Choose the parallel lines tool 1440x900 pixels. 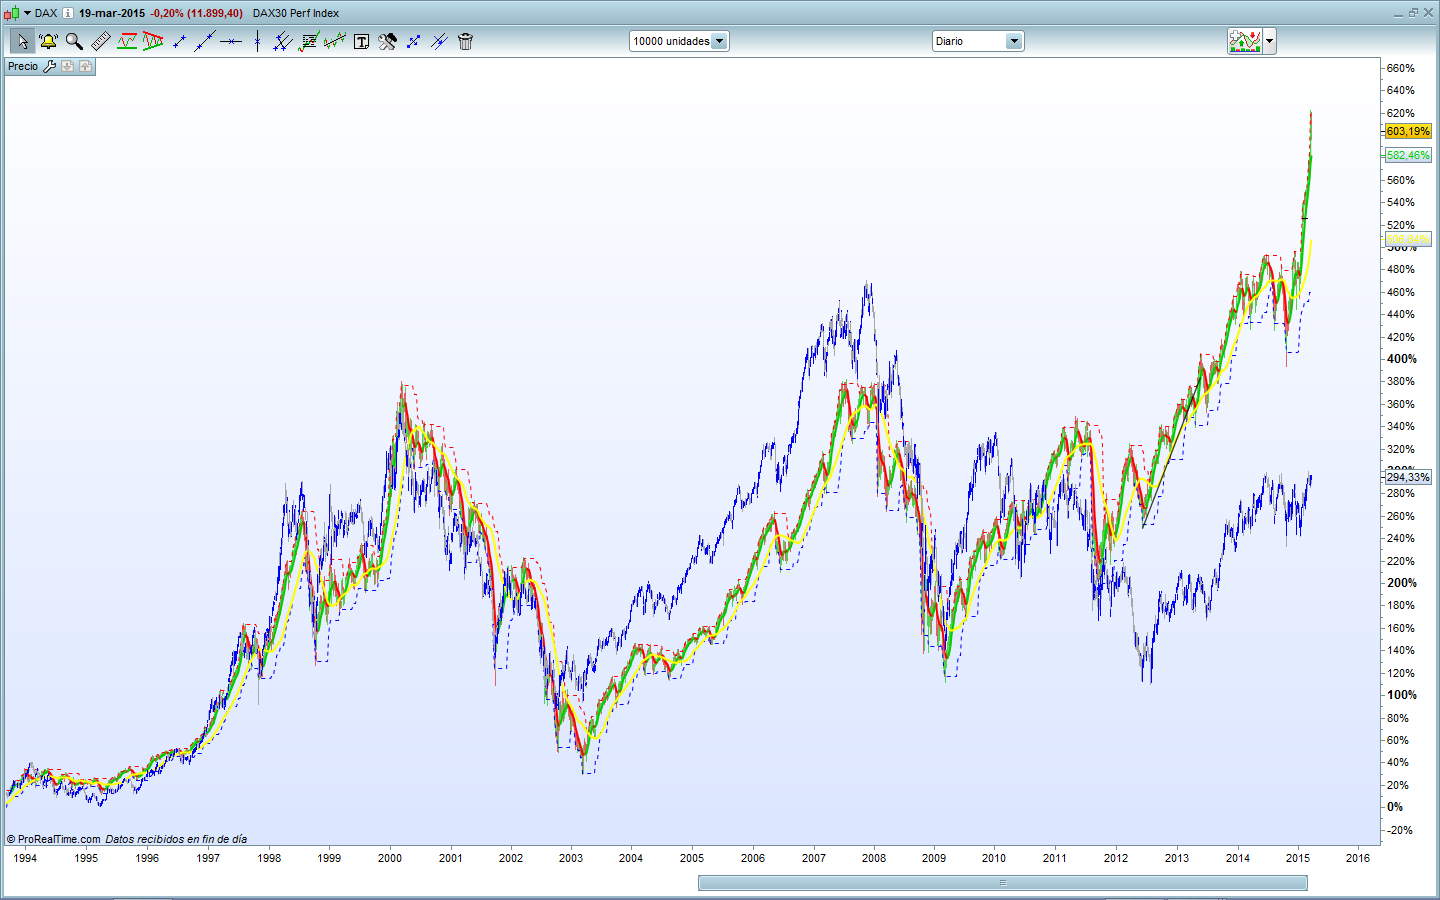(283, 41)
